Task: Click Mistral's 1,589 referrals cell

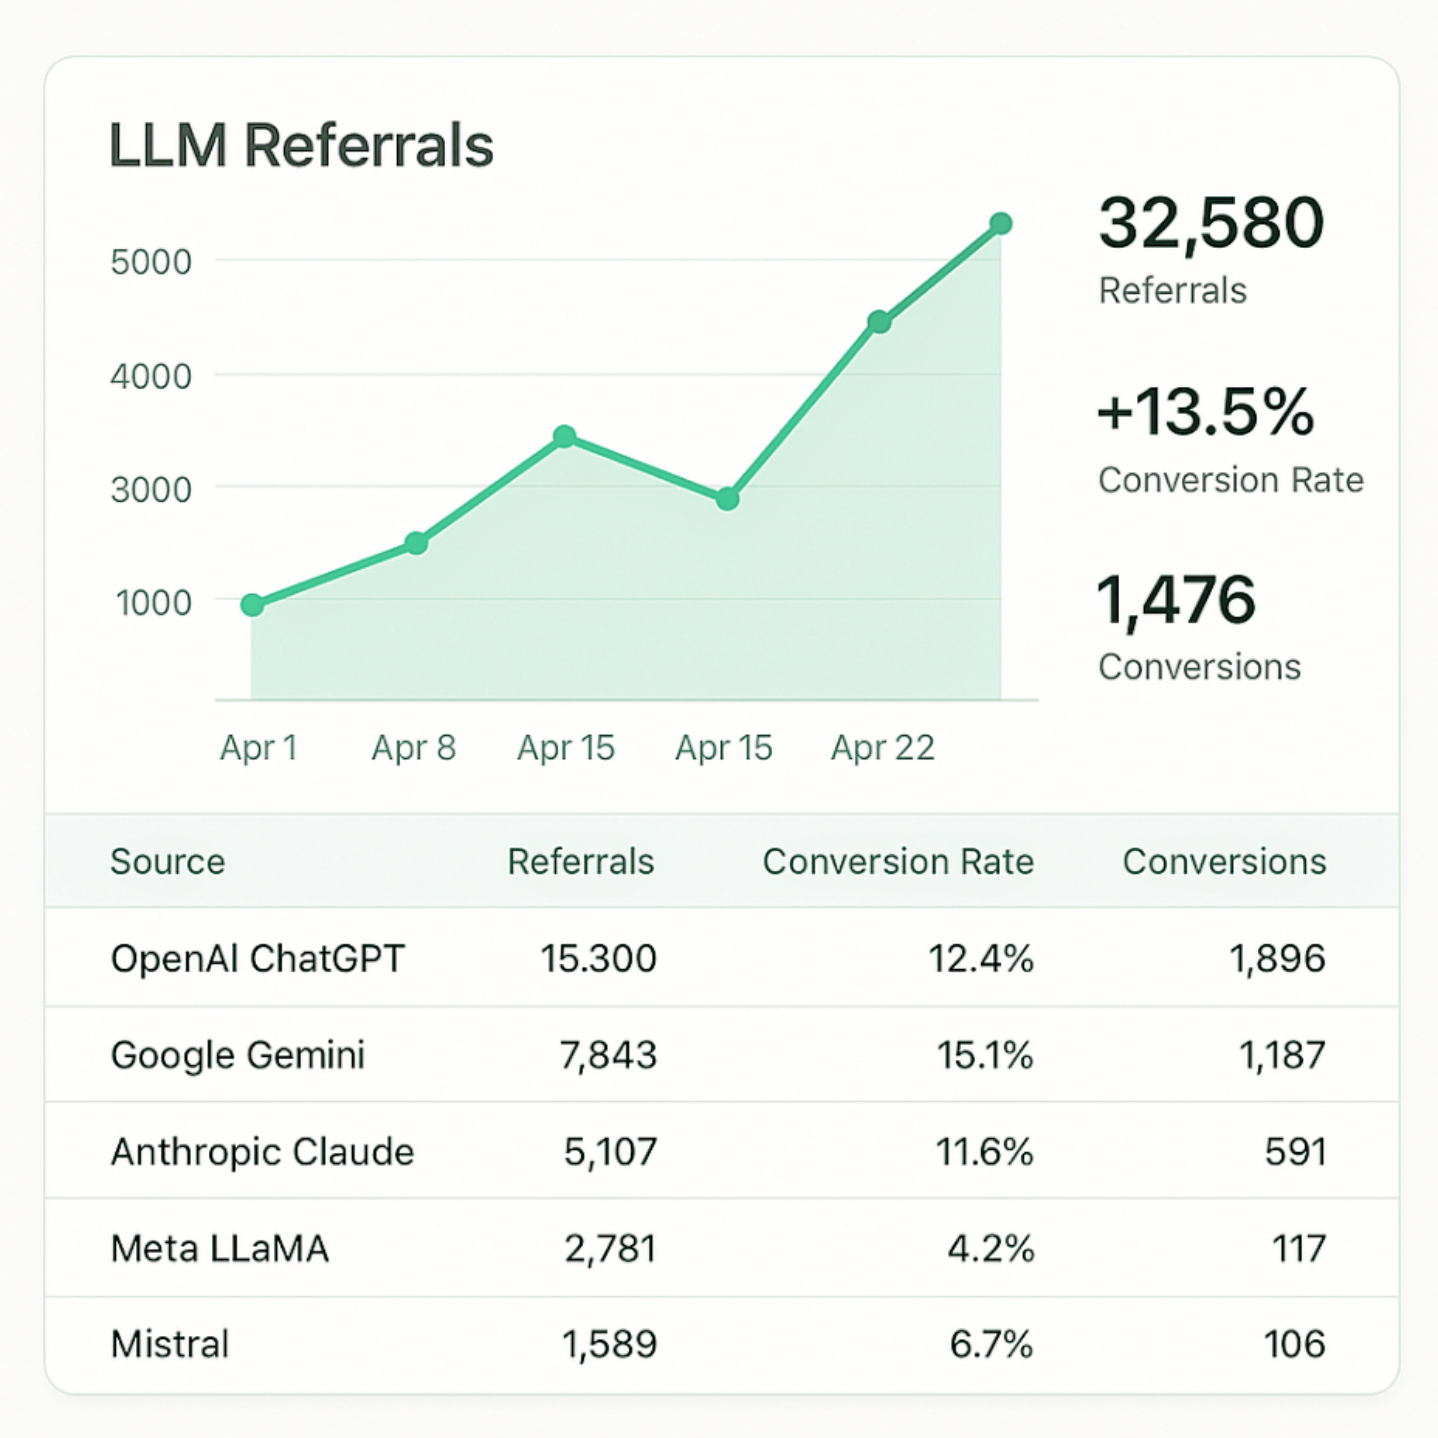Action: 609,1345
